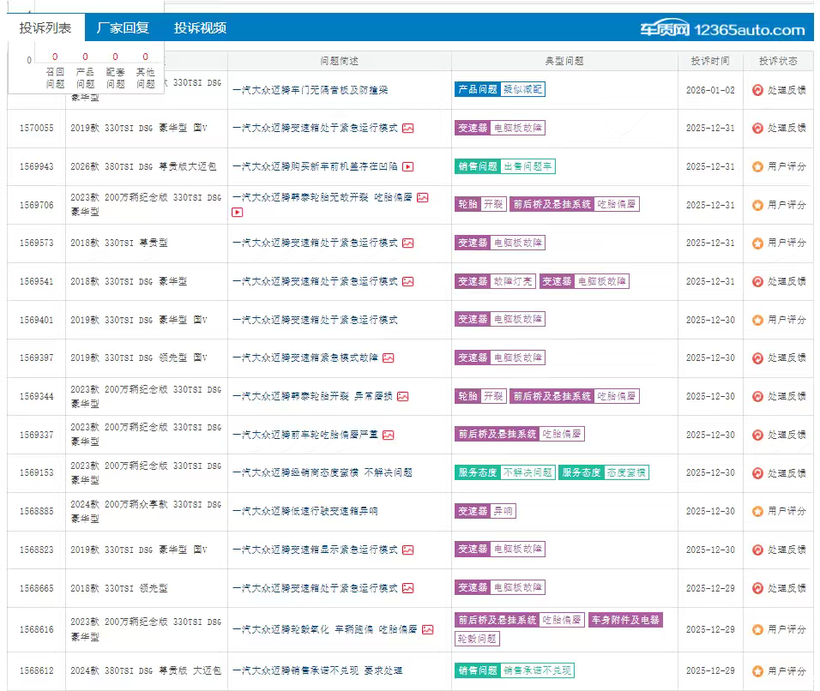
Task: Click the 投诉时间 column header
Action: (709, 61)
